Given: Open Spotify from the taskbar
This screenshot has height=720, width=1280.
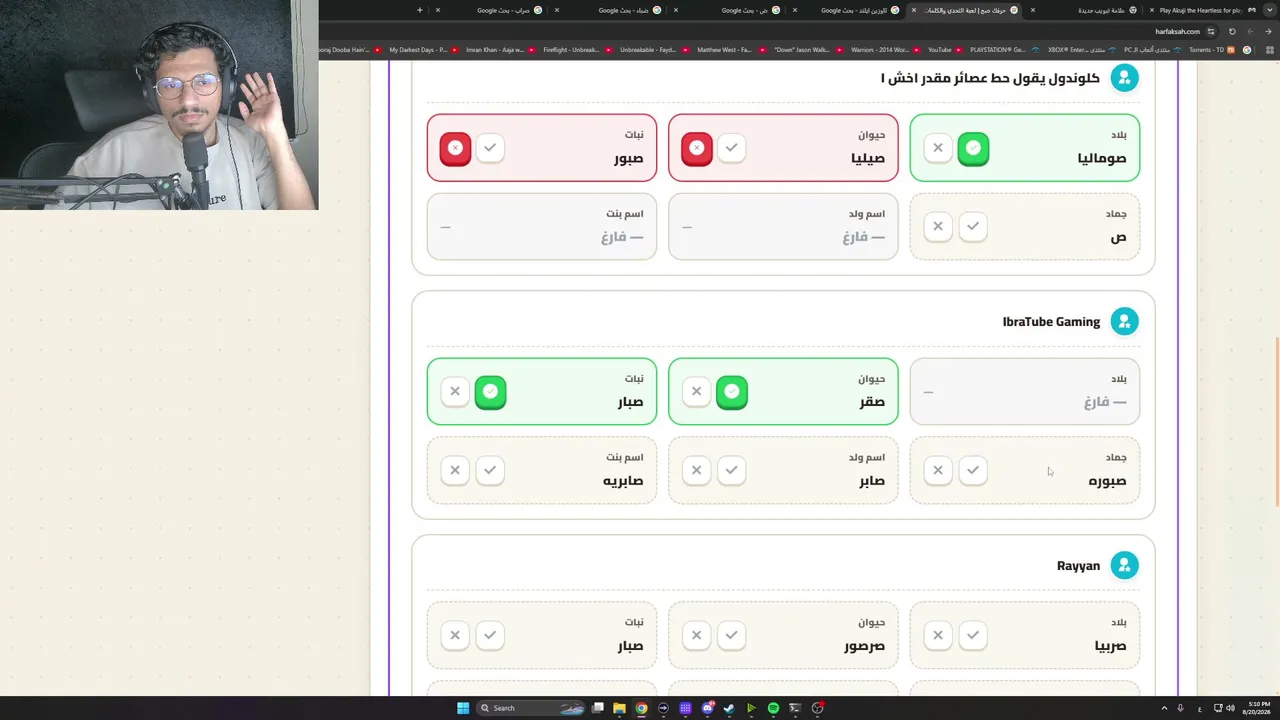Looking at the screenshot, I should [x=773, y=708].
